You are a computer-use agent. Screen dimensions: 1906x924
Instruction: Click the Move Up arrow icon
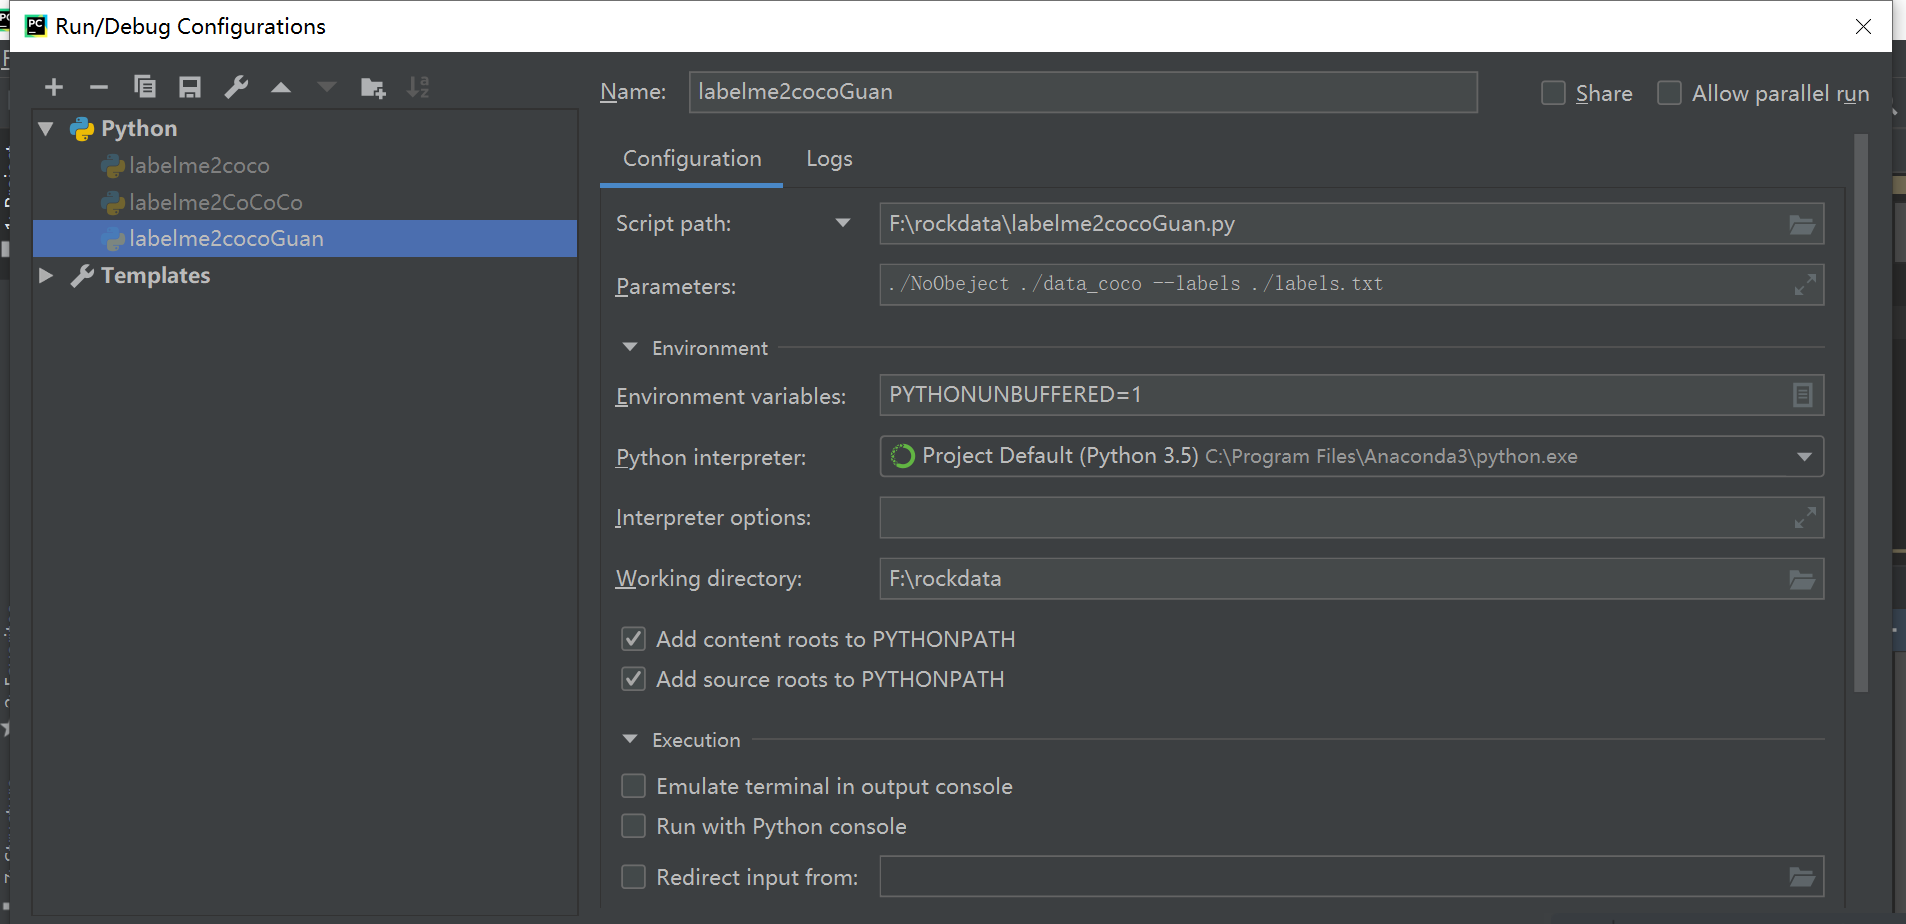281,88
